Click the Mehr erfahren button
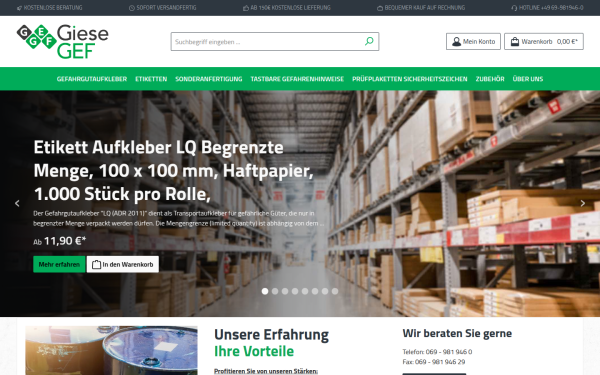 point(59,264)
